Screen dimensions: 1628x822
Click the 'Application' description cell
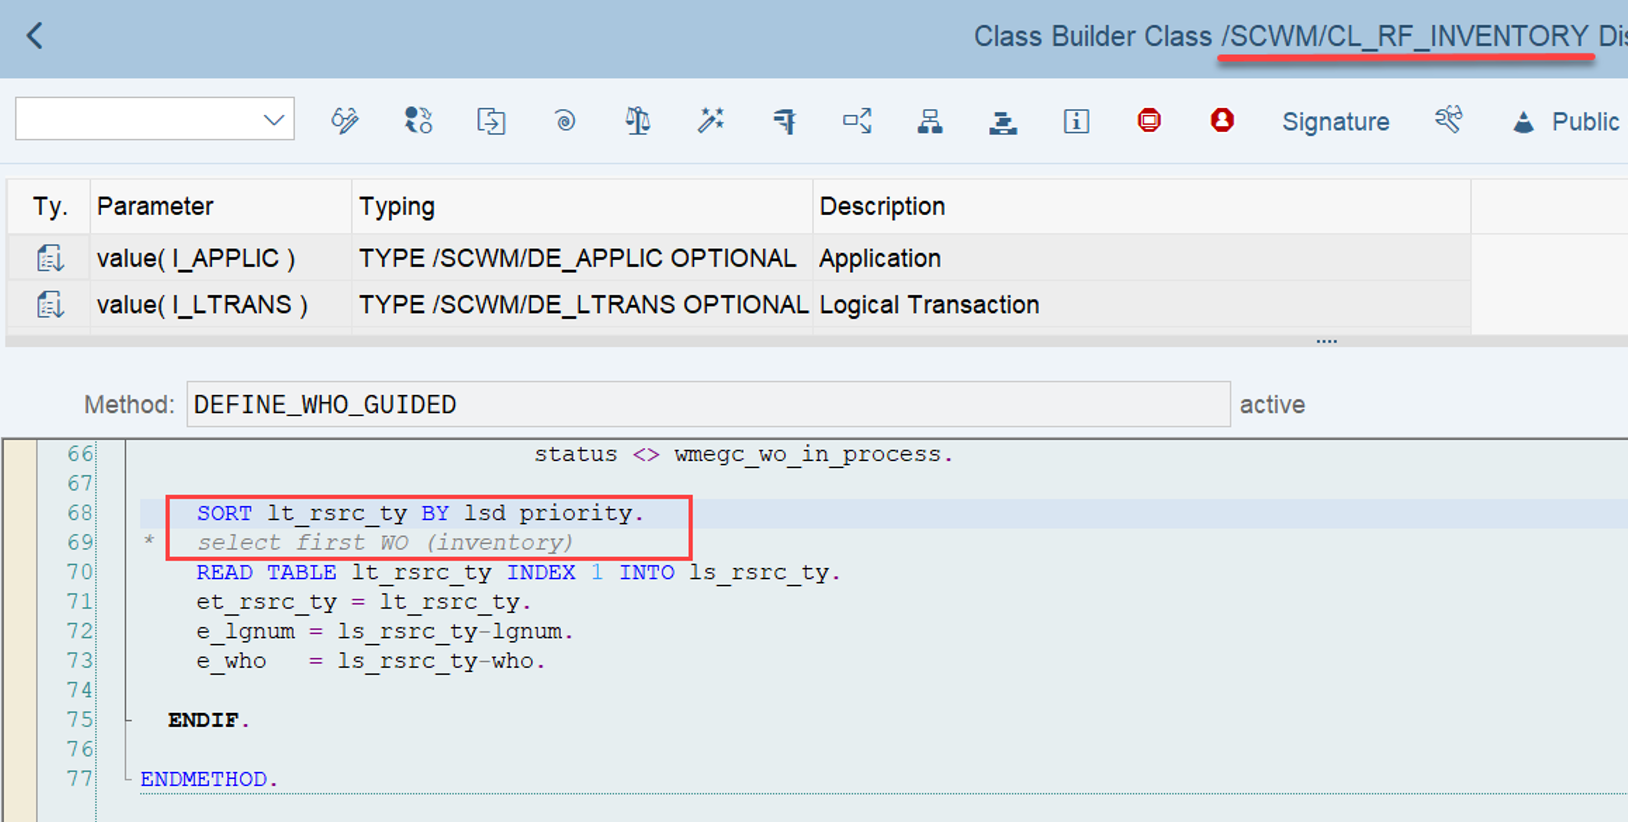[1141, 258]
